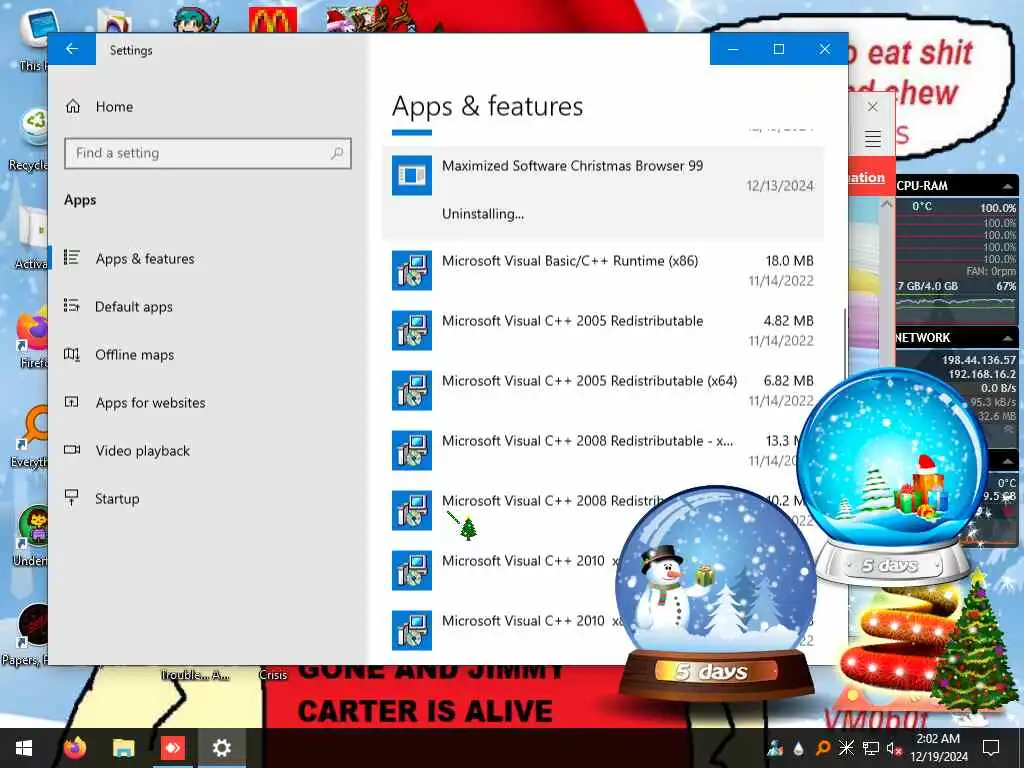Open network status from the tray
The width and height of the screenshot is (1024, 768).
click(x=870, y=748)
